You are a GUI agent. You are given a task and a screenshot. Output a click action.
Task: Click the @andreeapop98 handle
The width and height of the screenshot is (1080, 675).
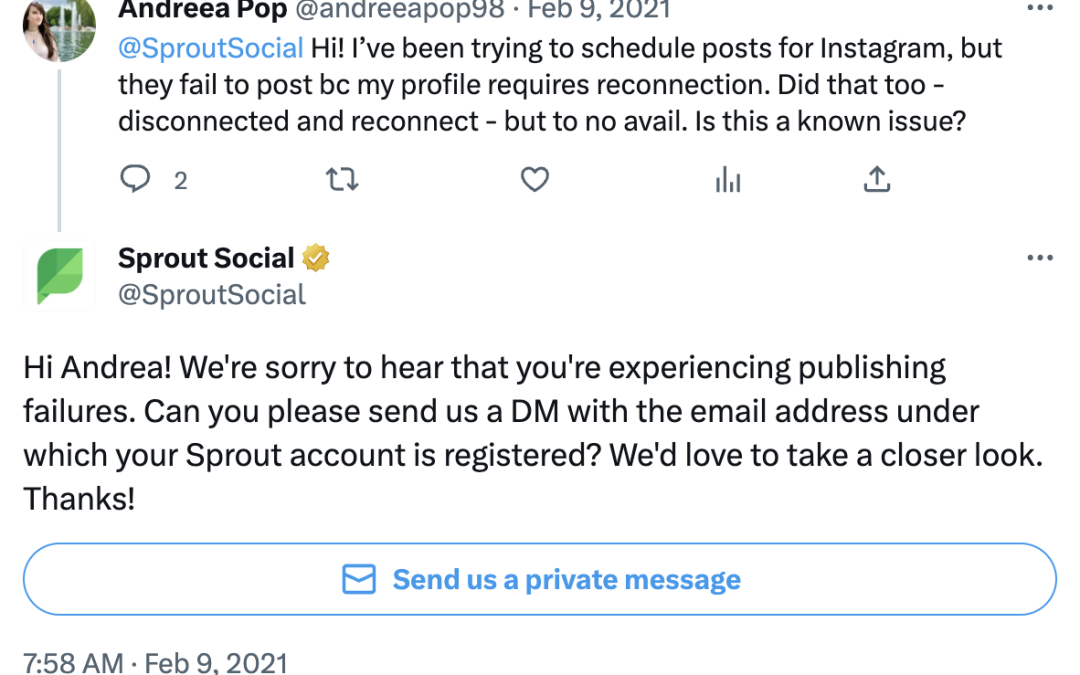click(398, 10)
